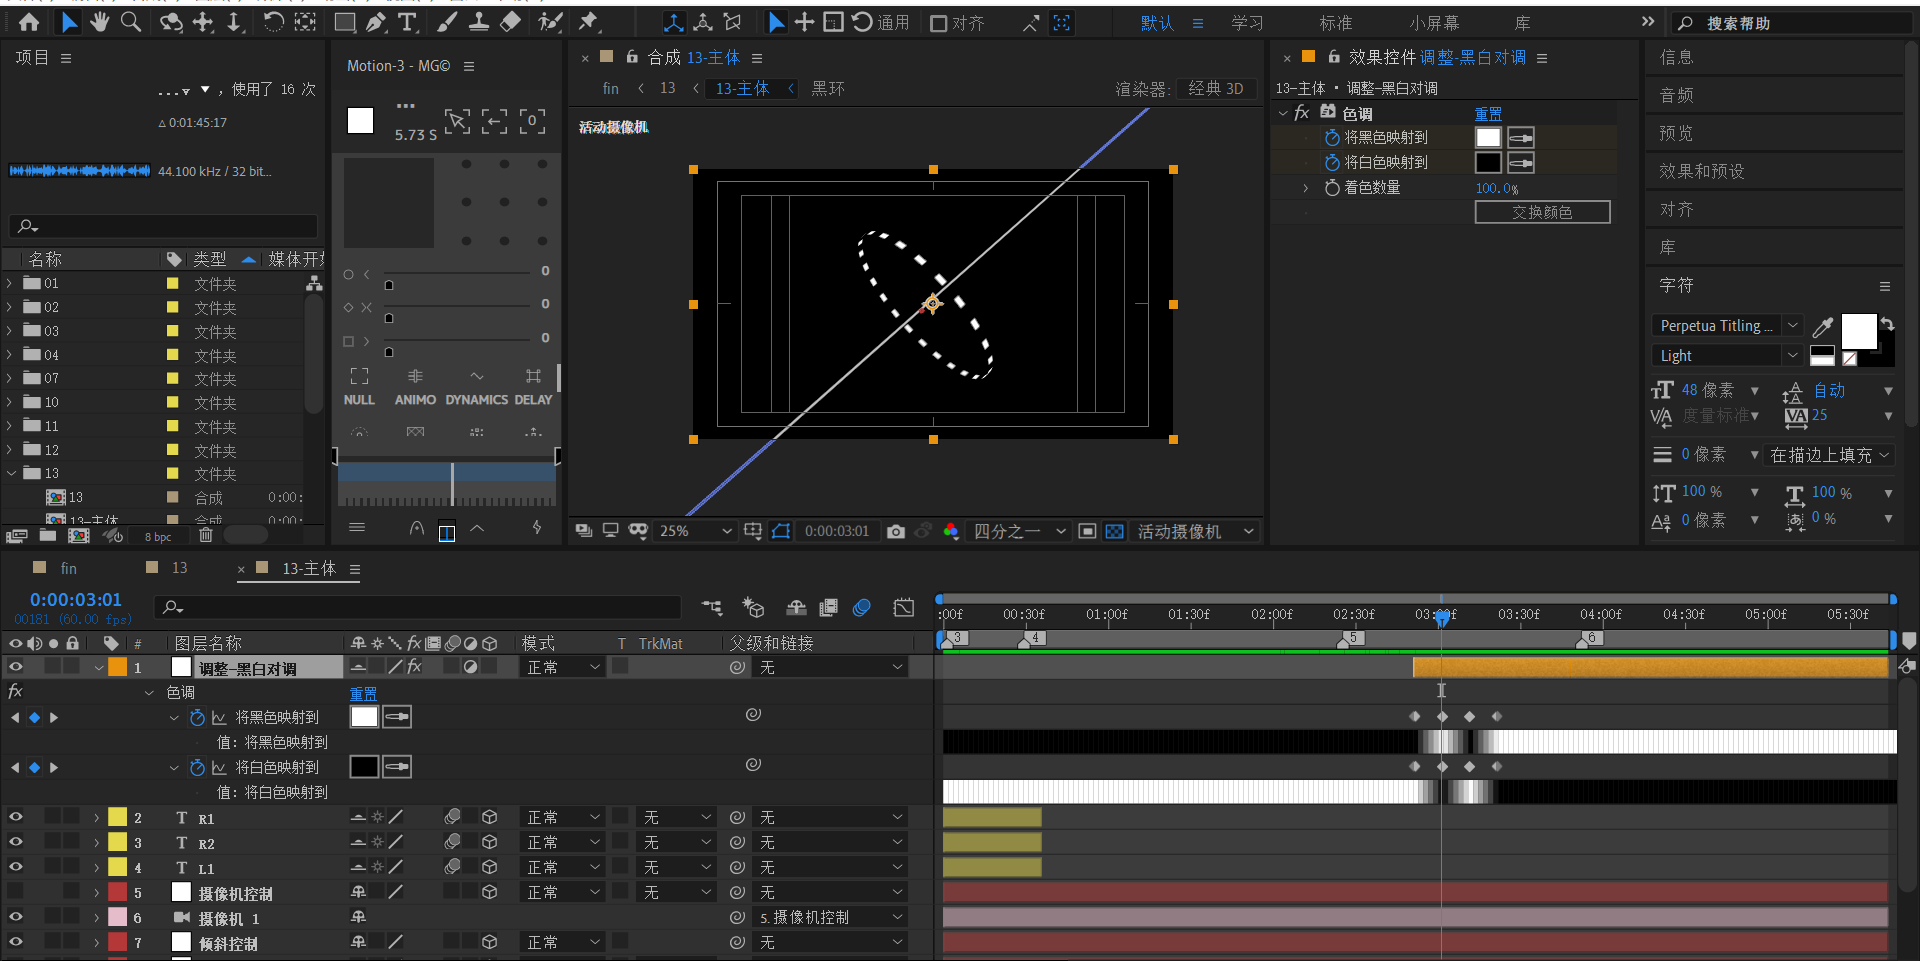Viewport: 1920px width, 961px height.
Task: Open the graph editor icon in timeline
Action: click(x=904, y=608)
